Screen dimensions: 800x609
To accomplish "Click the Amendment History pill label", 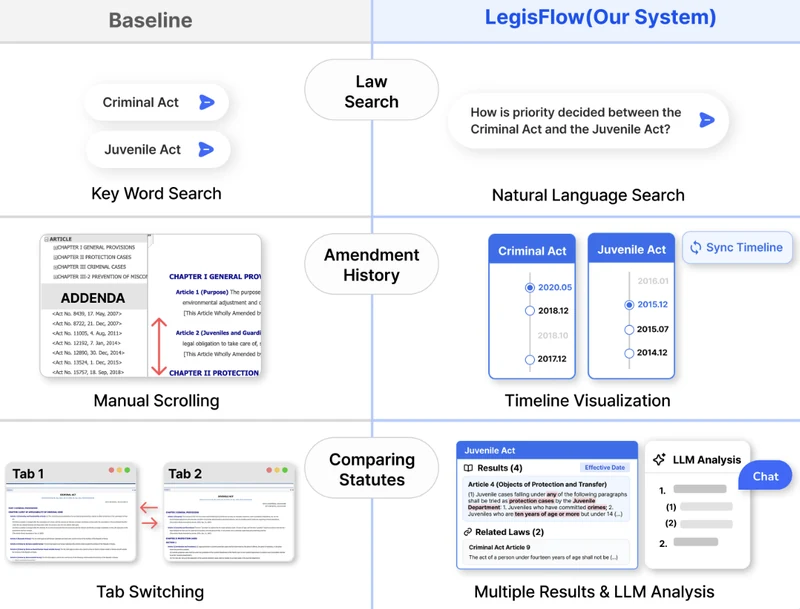I will 371,265.
